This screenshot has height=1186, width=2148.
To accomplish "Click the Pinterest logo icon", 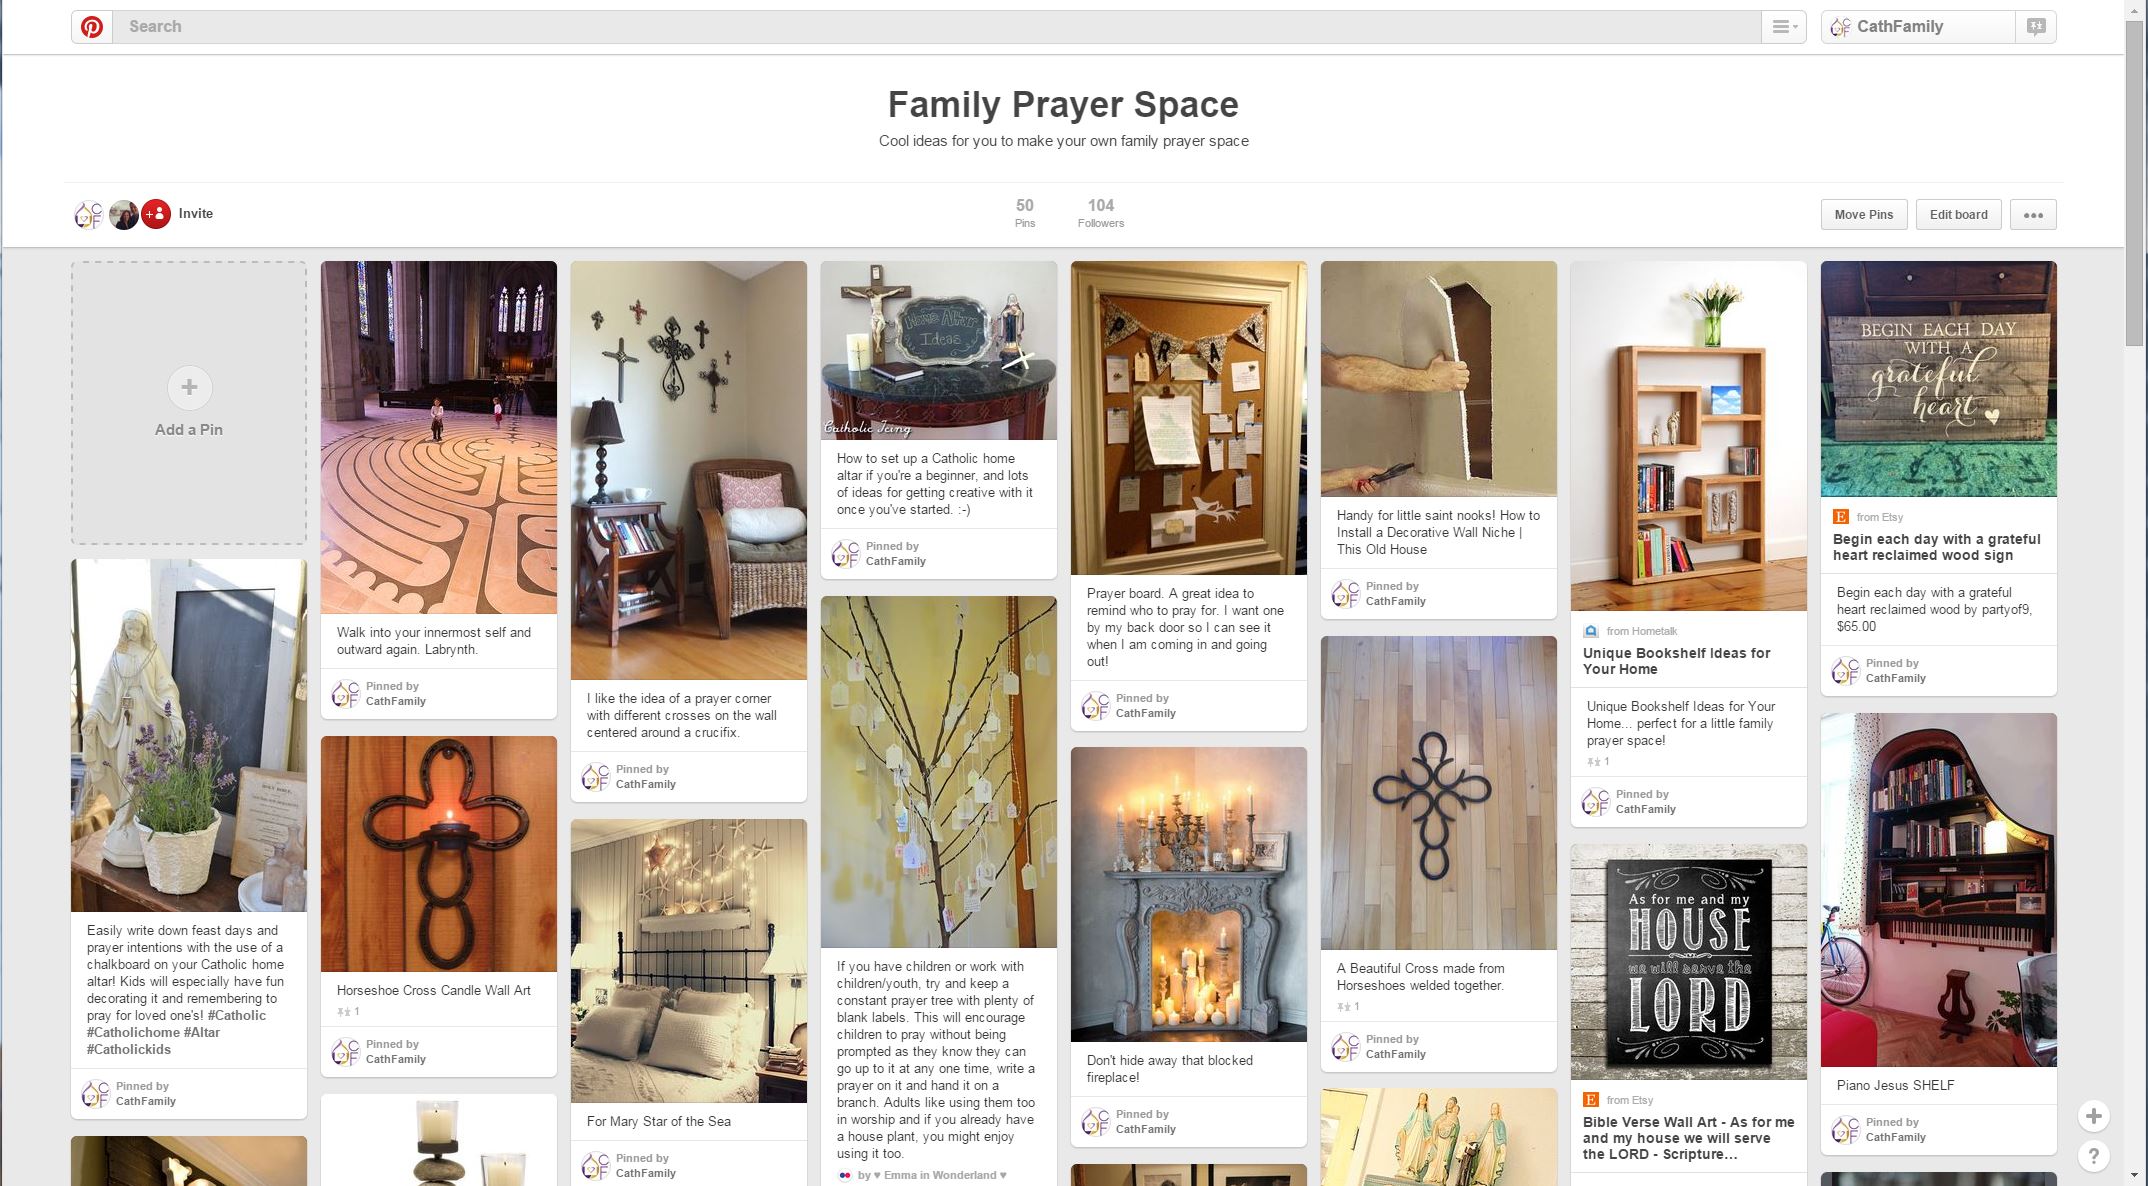I will 92,27.
